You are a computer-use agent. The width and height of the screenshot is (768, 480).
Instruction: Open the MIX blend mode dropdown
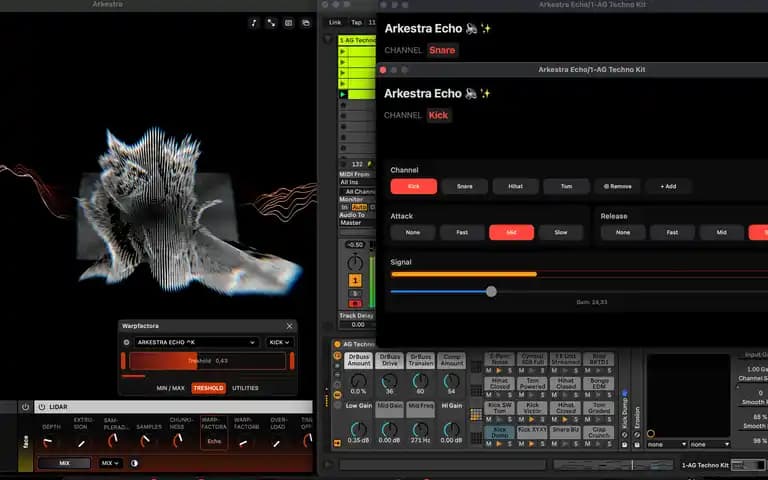point(110,463)
